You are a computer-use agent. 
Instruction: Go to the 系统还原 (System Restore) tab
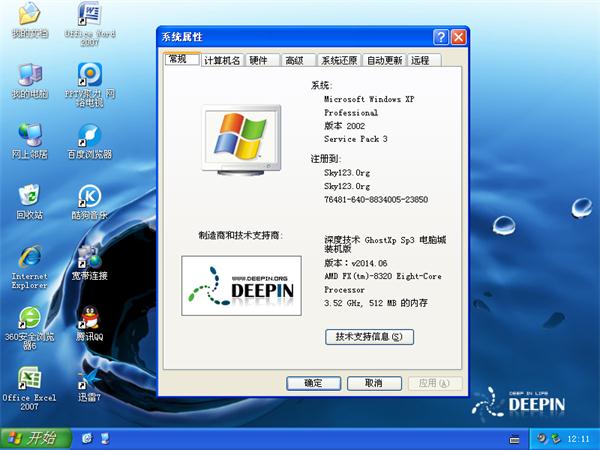pyautogui.click(x=339, y=61)
